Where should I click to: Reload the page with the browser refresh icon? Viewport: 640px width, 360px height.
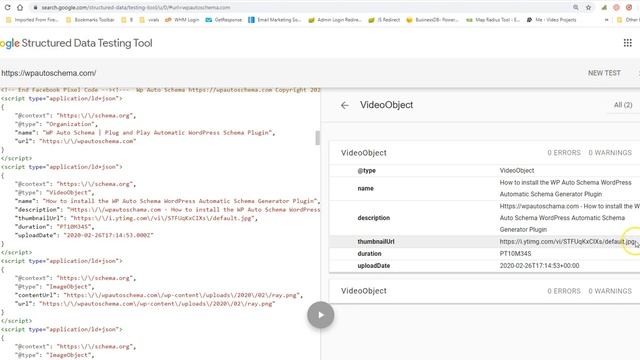pyautogui.click(x=7, y=7)
